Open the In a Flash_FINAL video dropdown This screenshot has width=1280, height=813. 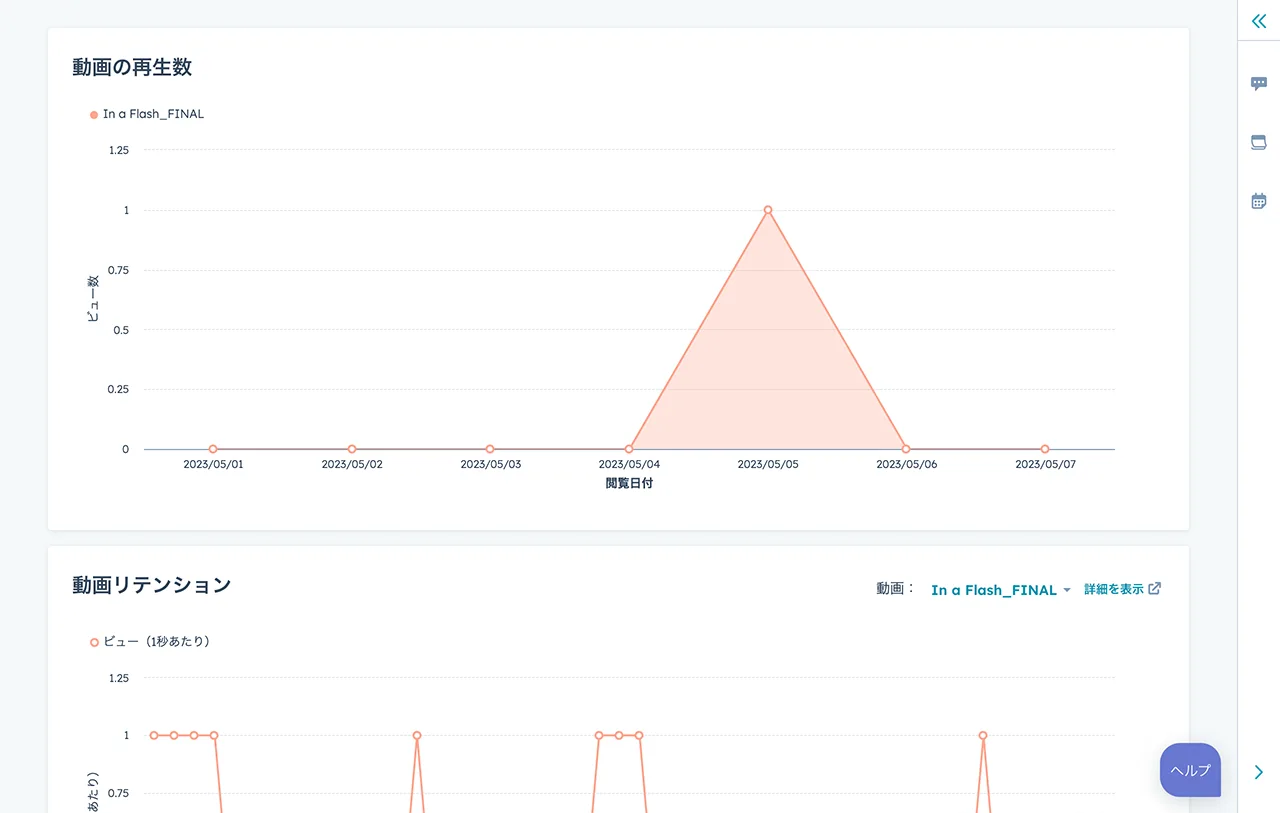(1000, 590)
